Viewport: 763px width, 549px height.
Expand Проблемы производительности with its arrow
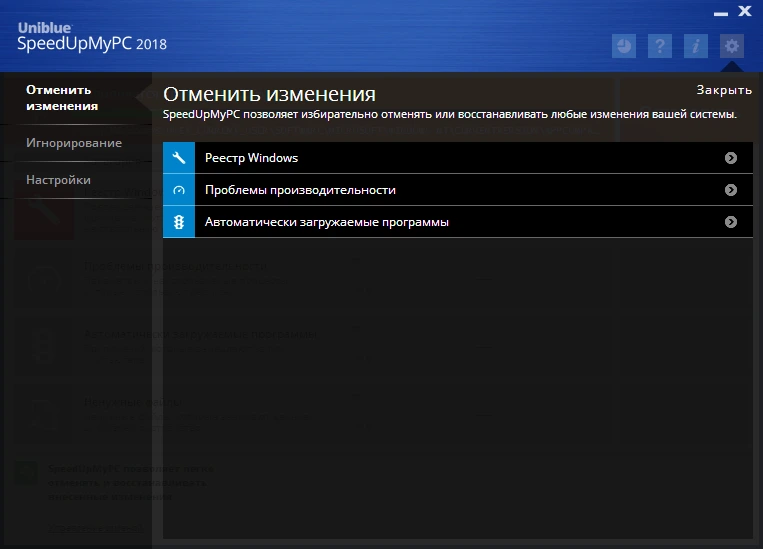click(730, 190)
